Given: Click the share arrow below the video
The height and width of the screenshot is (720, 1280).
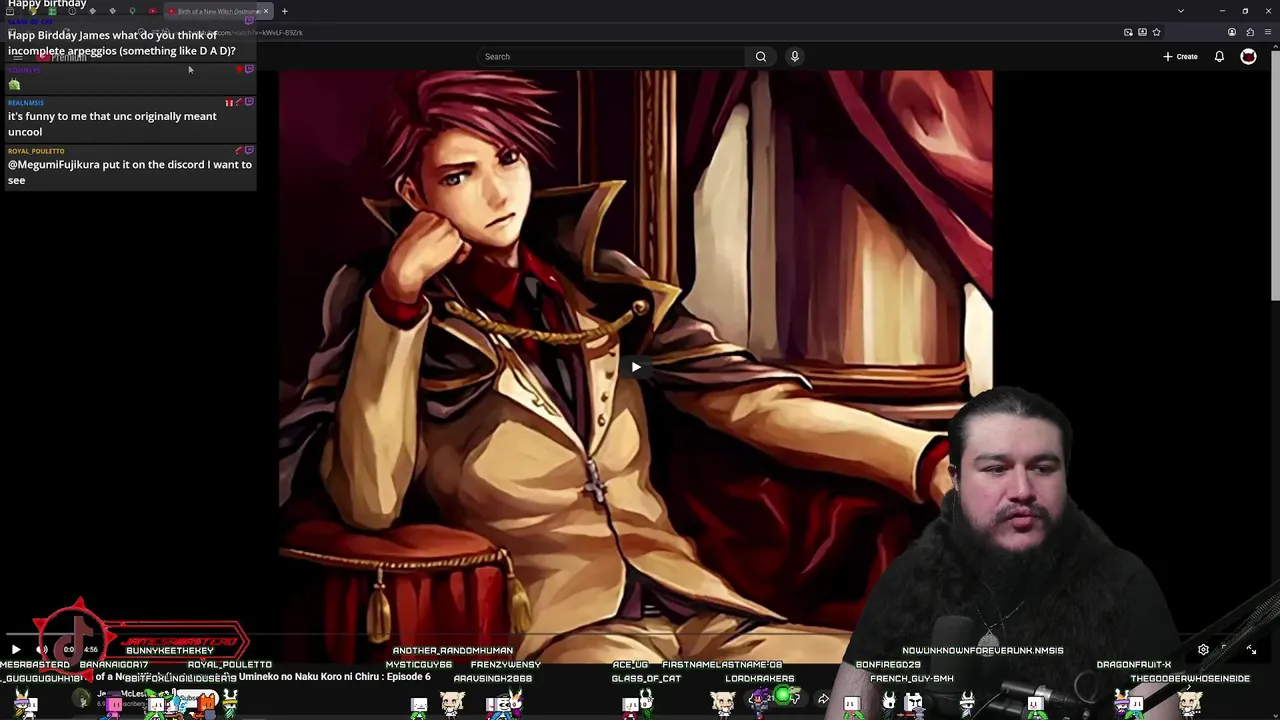Looking at the screenshot, I should (823, 699).
